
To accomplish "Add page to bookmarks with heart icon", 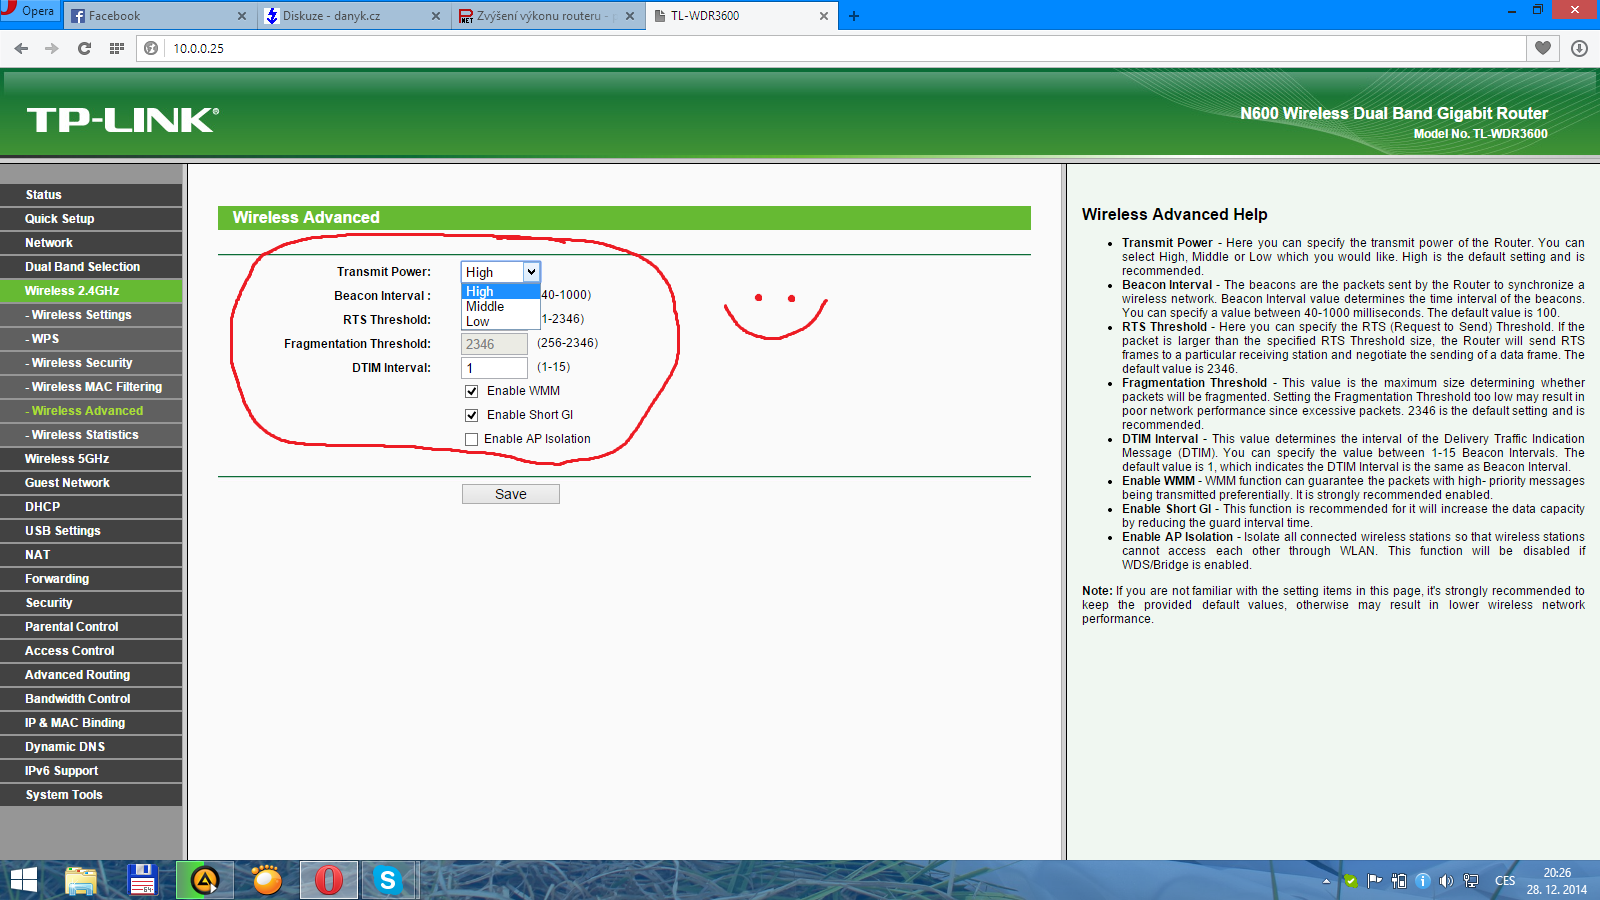I will pos(1543,48).
